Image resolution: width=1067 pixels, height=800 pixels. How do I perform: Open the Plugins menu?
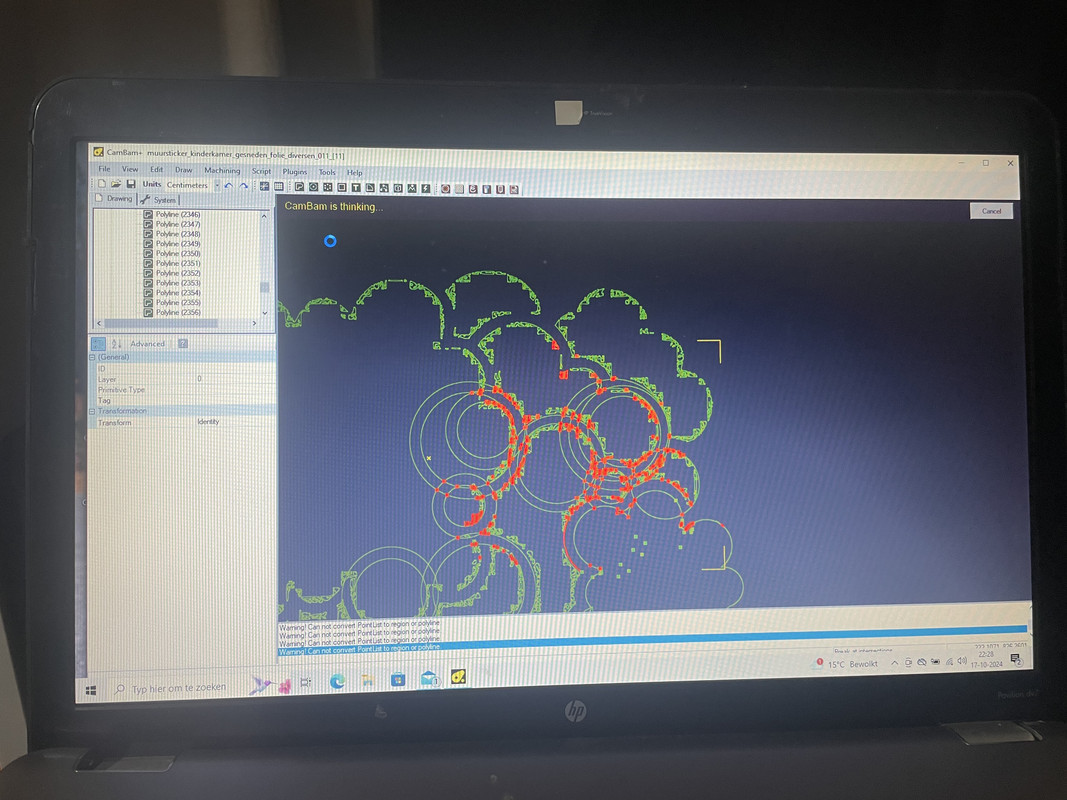[295, 172]
